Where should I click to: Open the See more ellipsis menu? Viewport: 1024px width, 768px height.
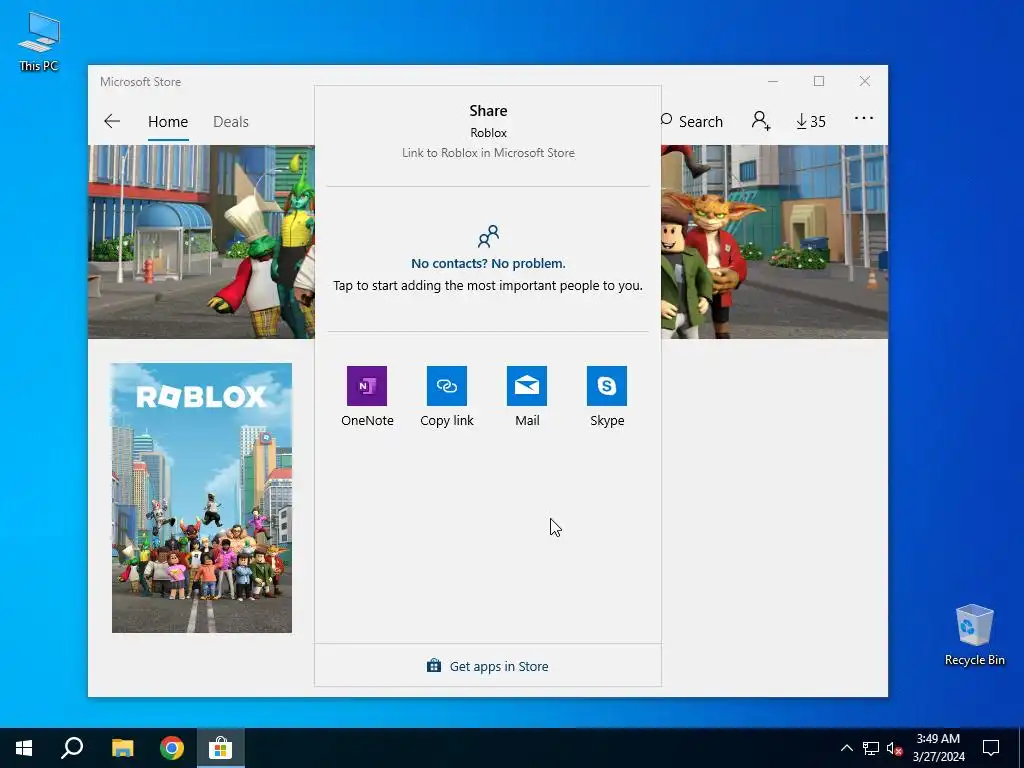pos(863,118)
